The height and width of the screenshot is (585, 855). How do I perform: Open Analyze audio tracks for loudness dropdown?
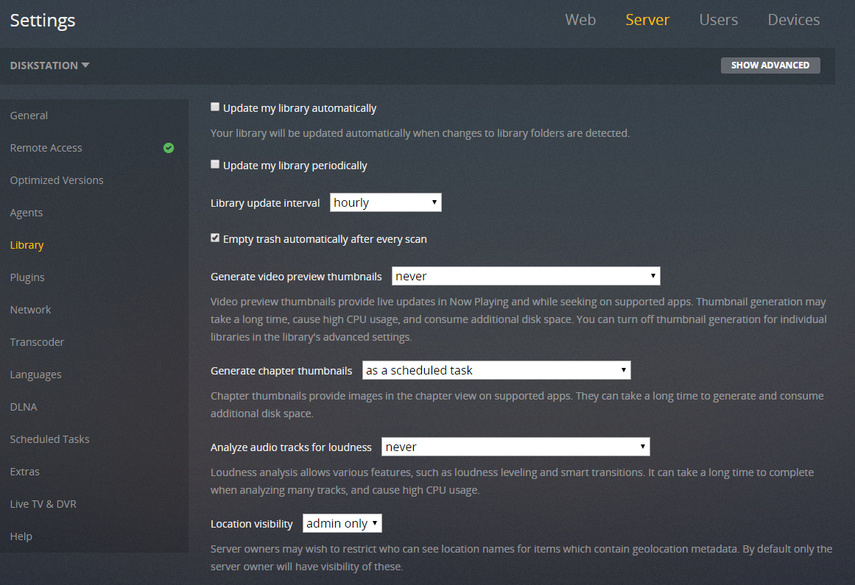(515, 447)
